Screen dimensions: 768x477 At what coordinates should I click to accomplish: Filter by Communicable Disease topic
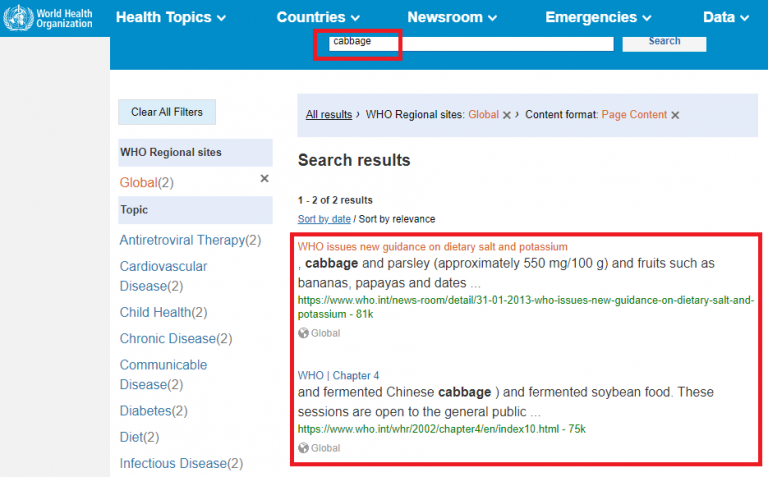tap(163, 375)
